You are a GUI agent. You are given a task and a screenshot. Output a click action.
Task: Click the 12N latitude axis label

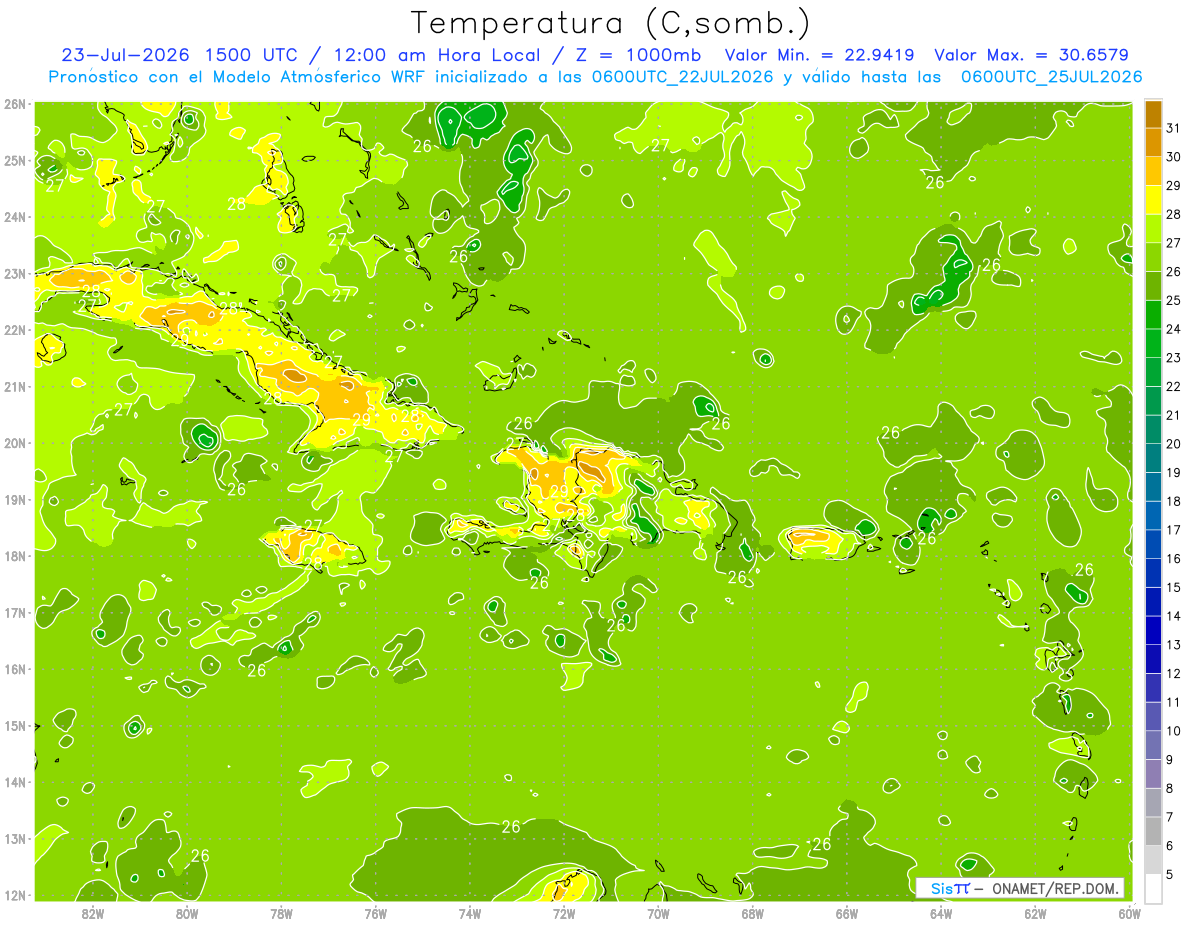click(14, 895)
